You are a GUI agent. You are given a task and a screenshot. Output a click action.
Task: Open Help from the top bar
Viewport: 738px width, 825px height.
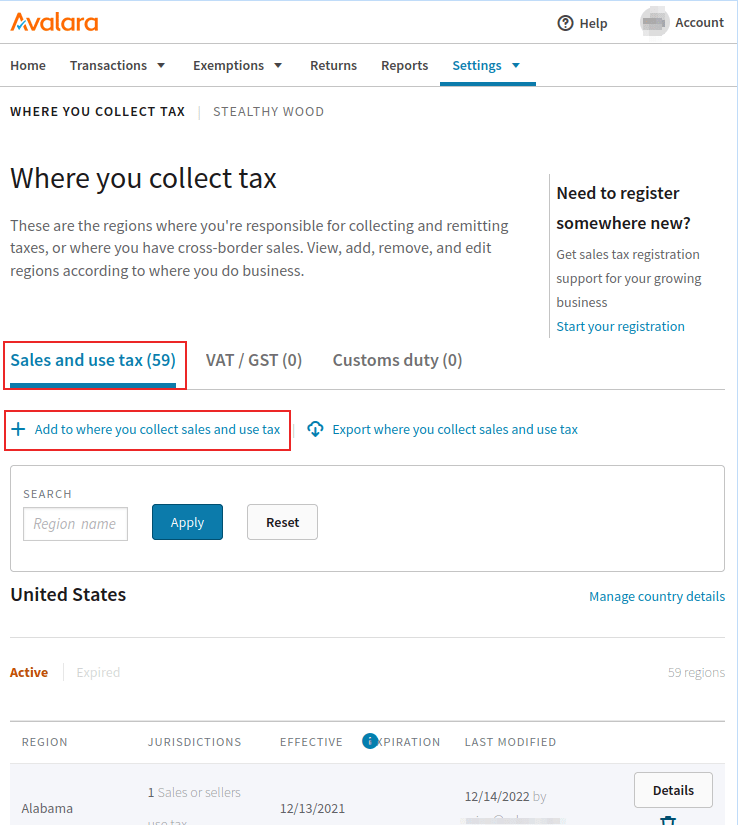pyautogui.click(x=581, y=22)
